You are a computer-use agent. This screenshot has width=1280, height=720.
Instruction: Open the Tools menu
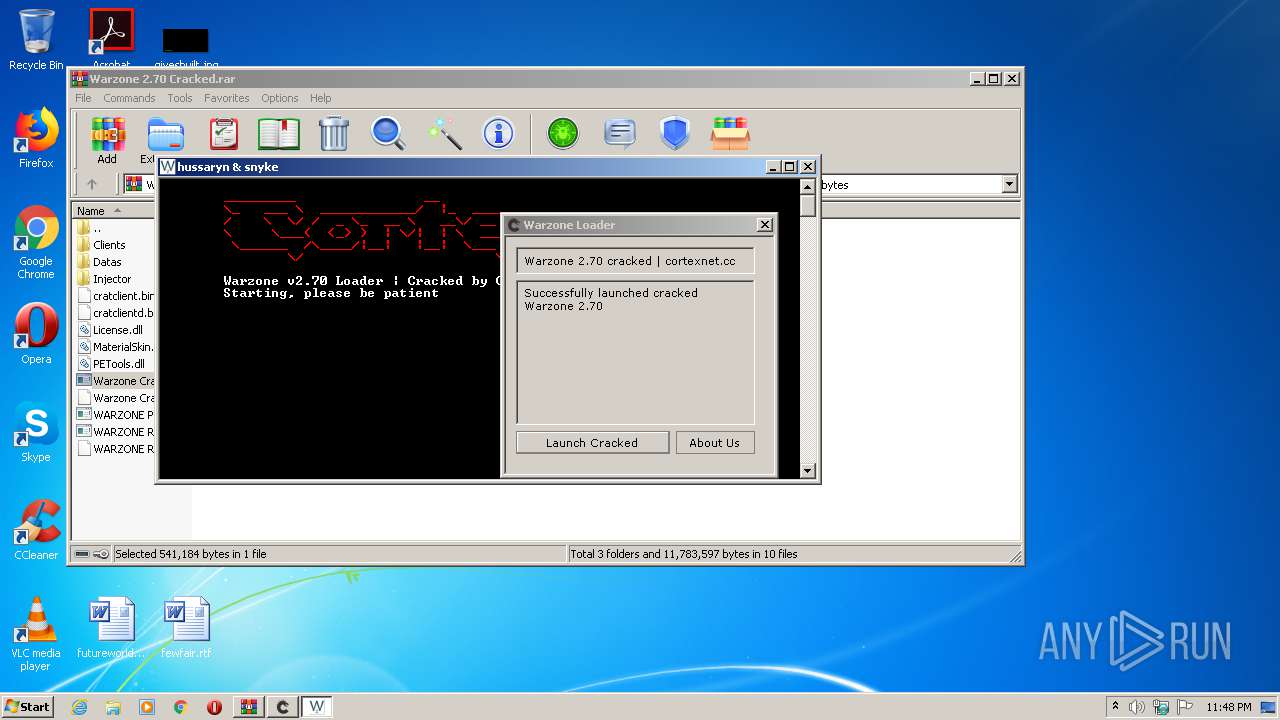coord(180,98)
